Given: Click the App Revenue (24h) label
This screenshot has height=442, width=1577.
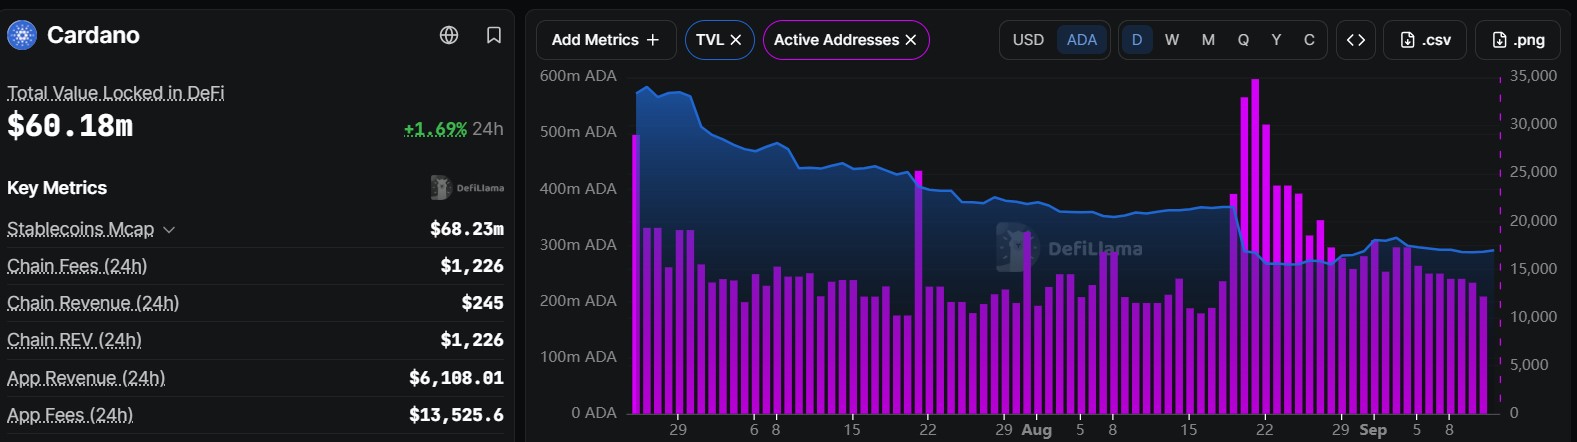Looking at the screenshot, I should click(x=86, y=378).
